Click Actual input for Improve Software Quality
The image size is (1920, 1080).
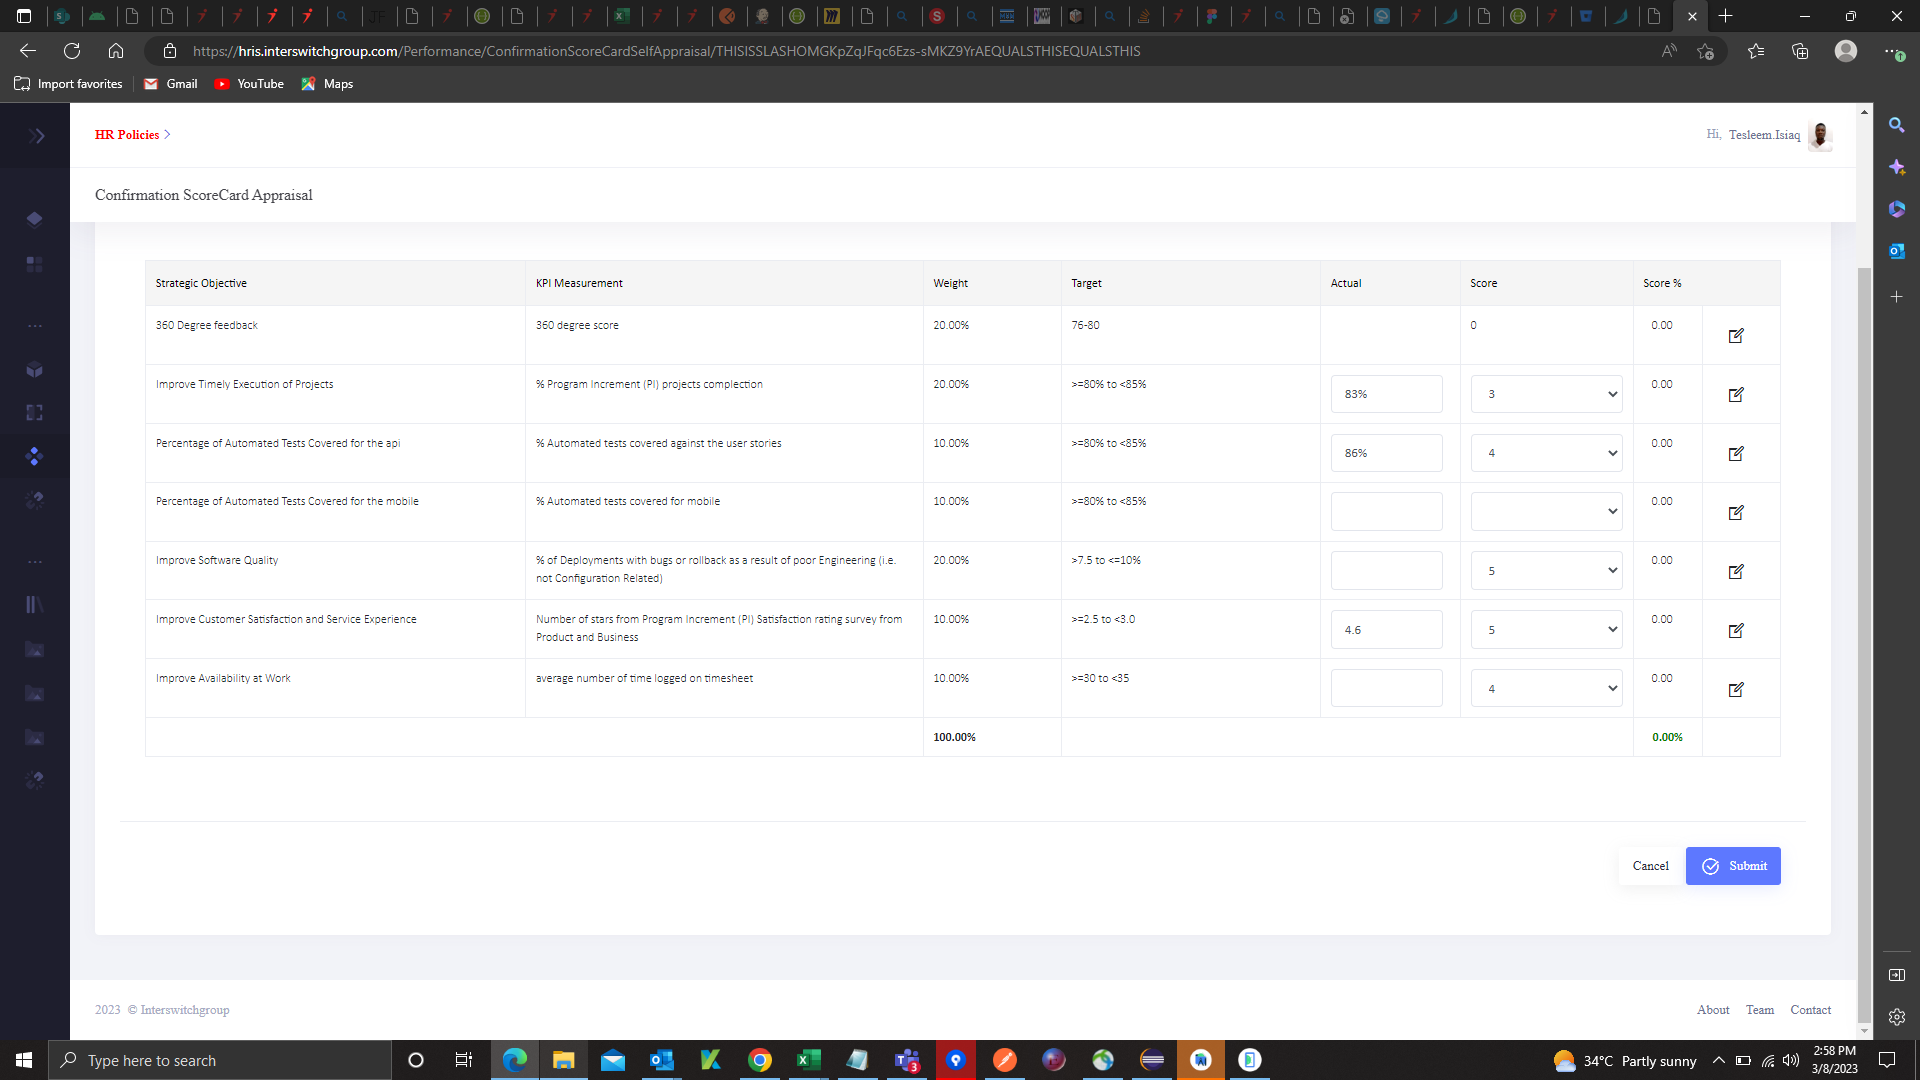click(x=1386, y=571)
